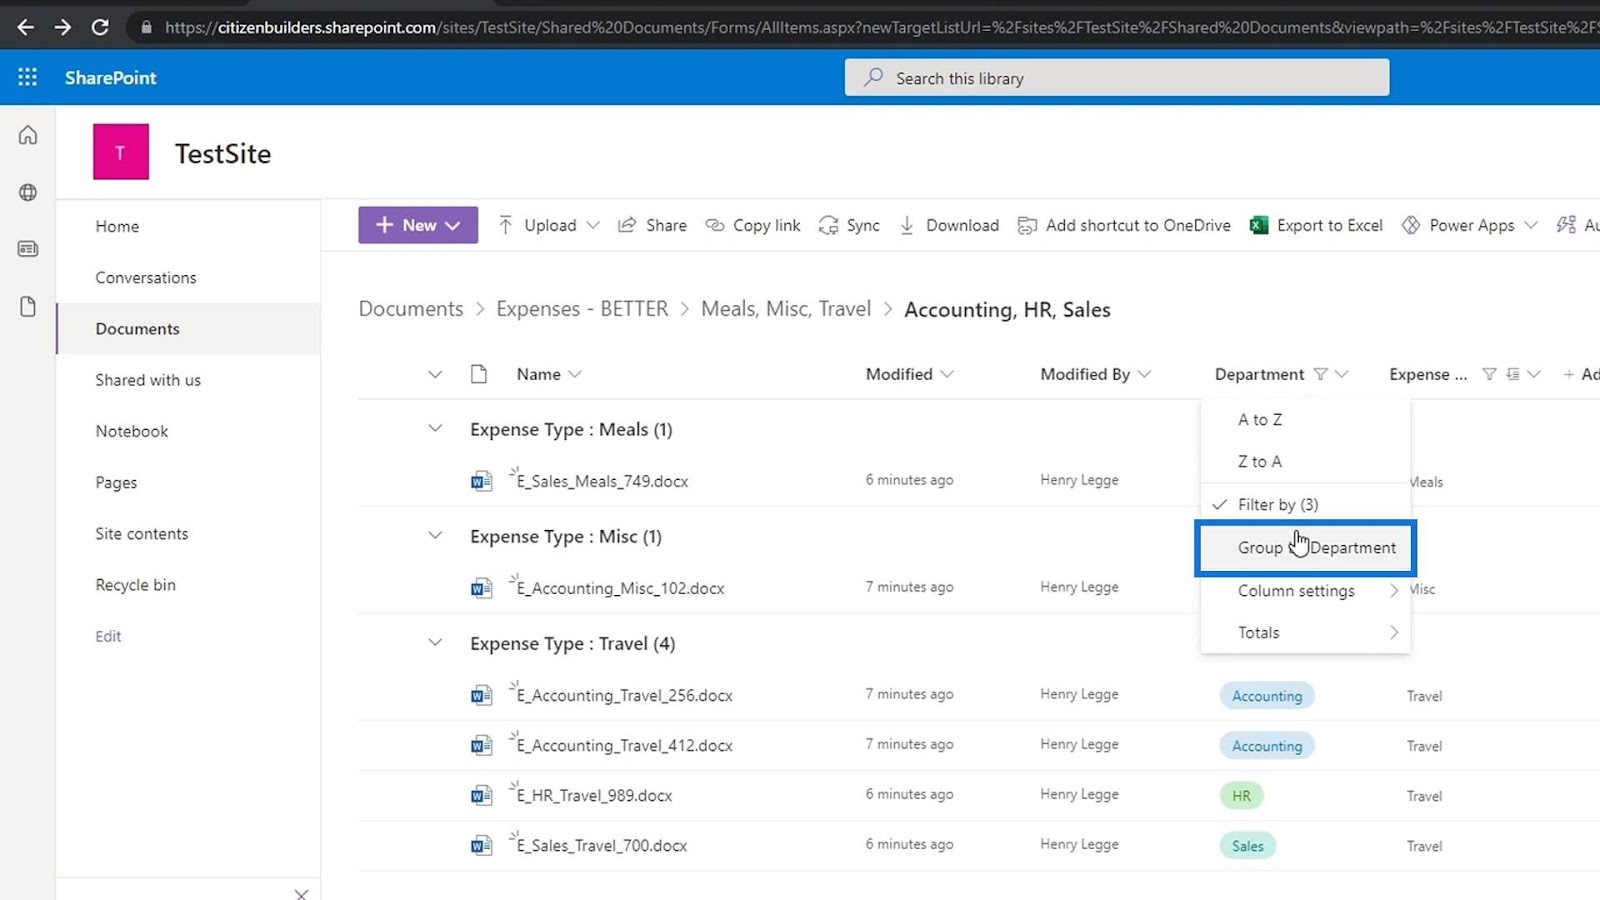This screenshot has height=900, width=1600.
Task: Click the Accounting tag on Travel_412 row
Action: tap(1267, 746)
